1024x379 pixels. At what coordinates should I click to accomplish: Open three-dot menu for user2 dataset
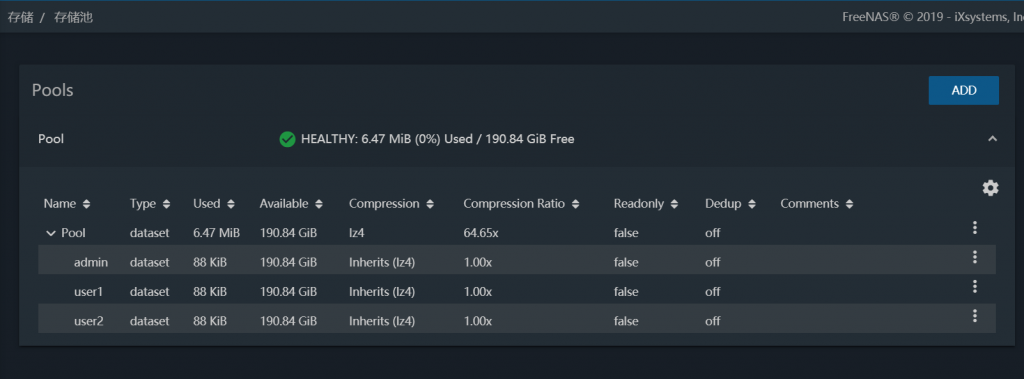[974, 316]
